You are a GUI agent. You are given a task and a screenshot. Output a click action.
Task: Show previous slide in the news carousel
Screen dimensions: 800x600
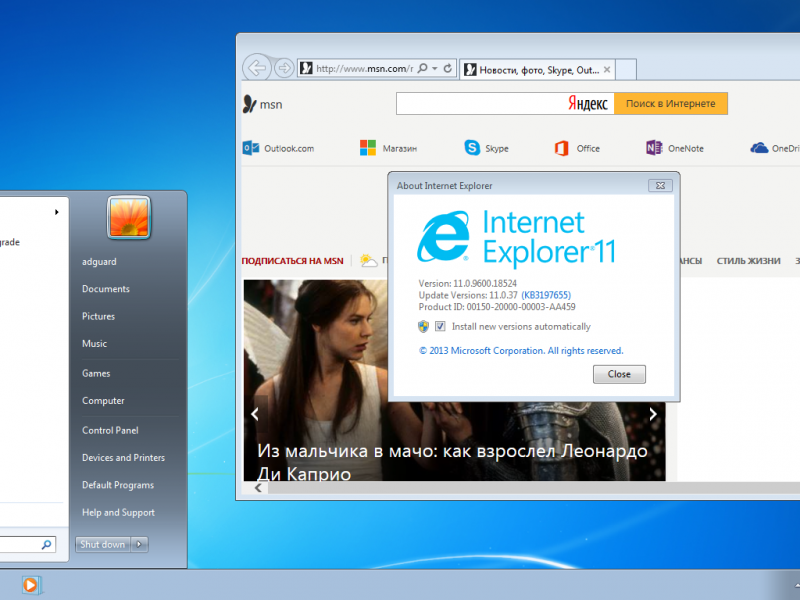pyautogui.click(x=255, y=414)
